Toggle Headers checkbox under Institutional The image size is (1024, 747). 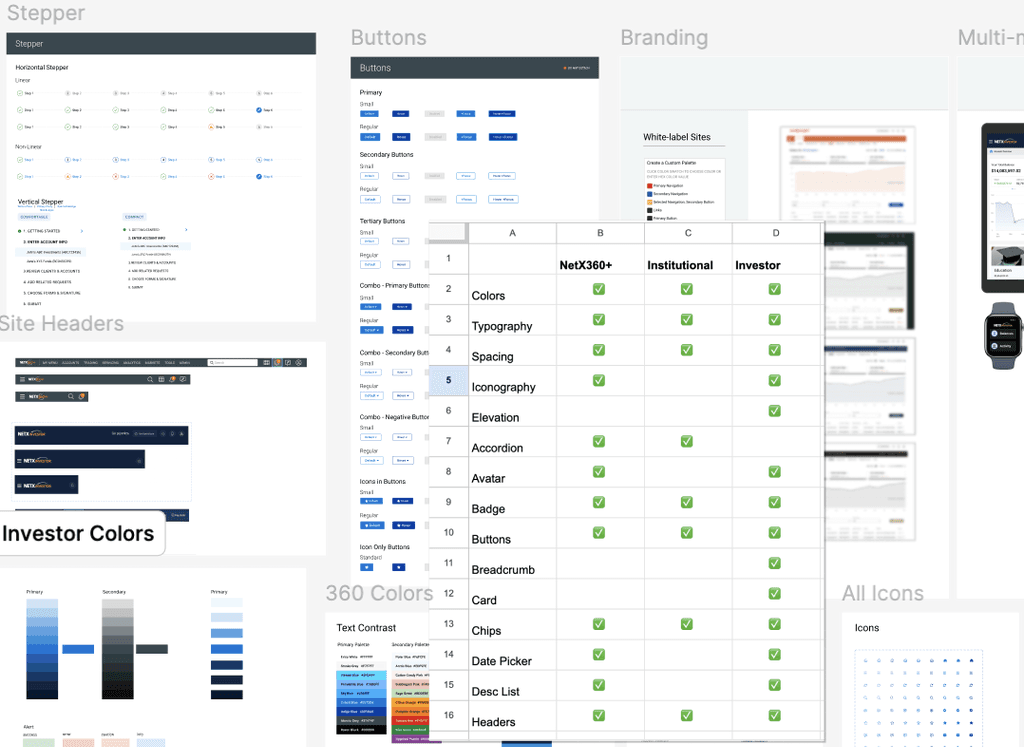click(686, 716)
